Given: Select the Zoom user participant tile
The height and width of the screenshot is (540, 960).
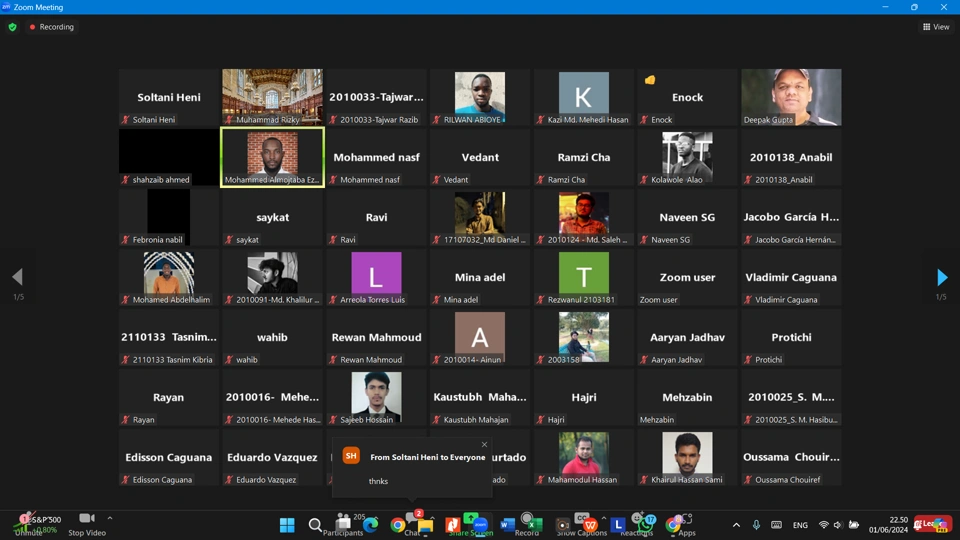Looking at the screenshot, I should [x=687, y=277].
